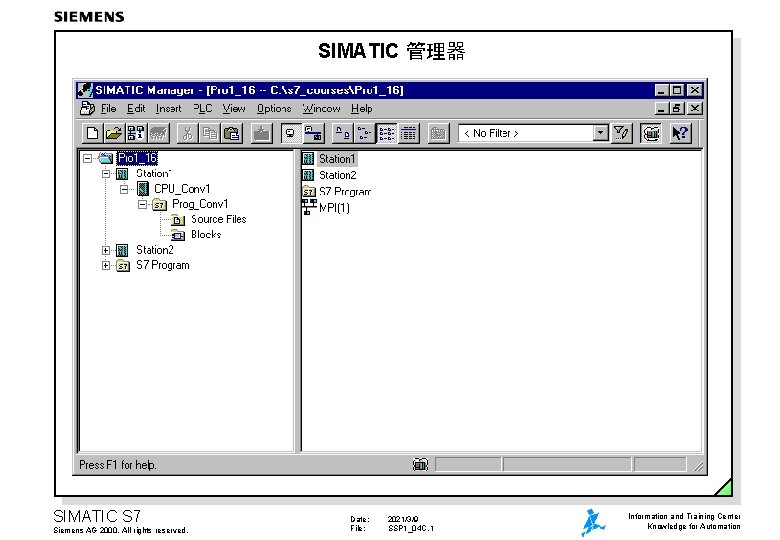
Task: Minimize the SIMATIC Manager window
Action: coord(661,90)
